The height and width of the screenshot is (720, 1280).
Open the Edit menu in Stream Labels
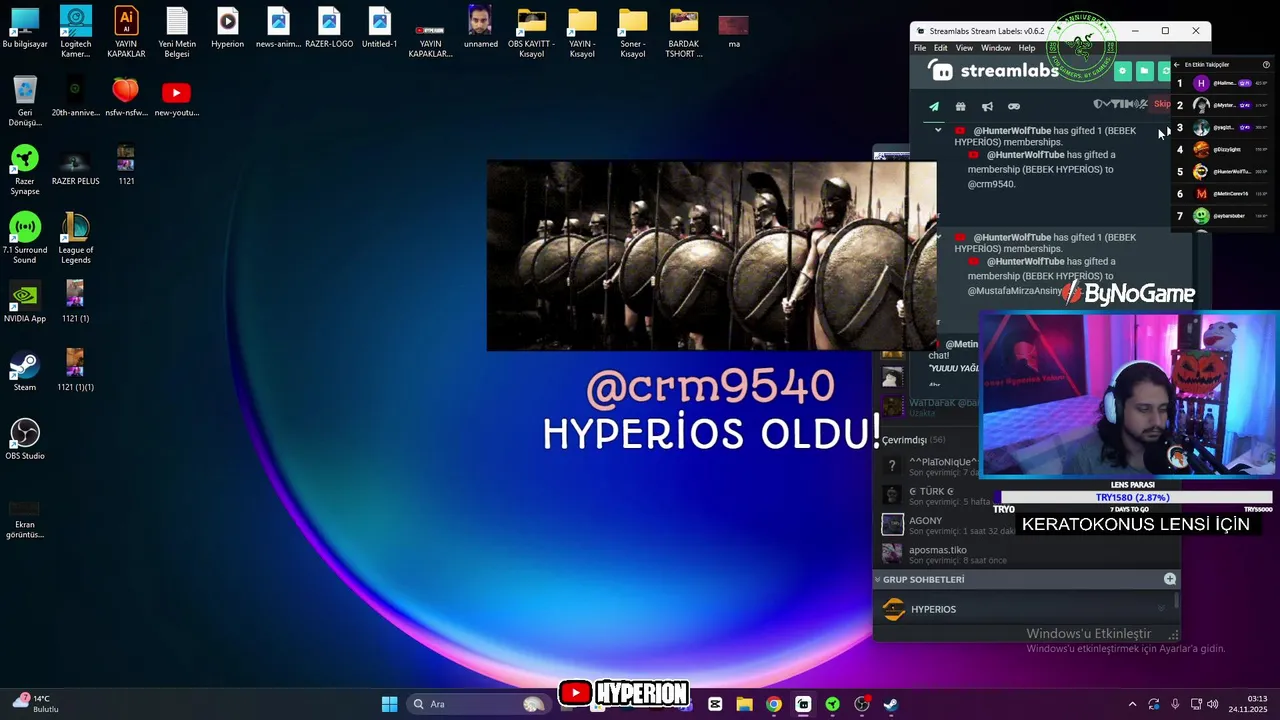coord(941,48)
